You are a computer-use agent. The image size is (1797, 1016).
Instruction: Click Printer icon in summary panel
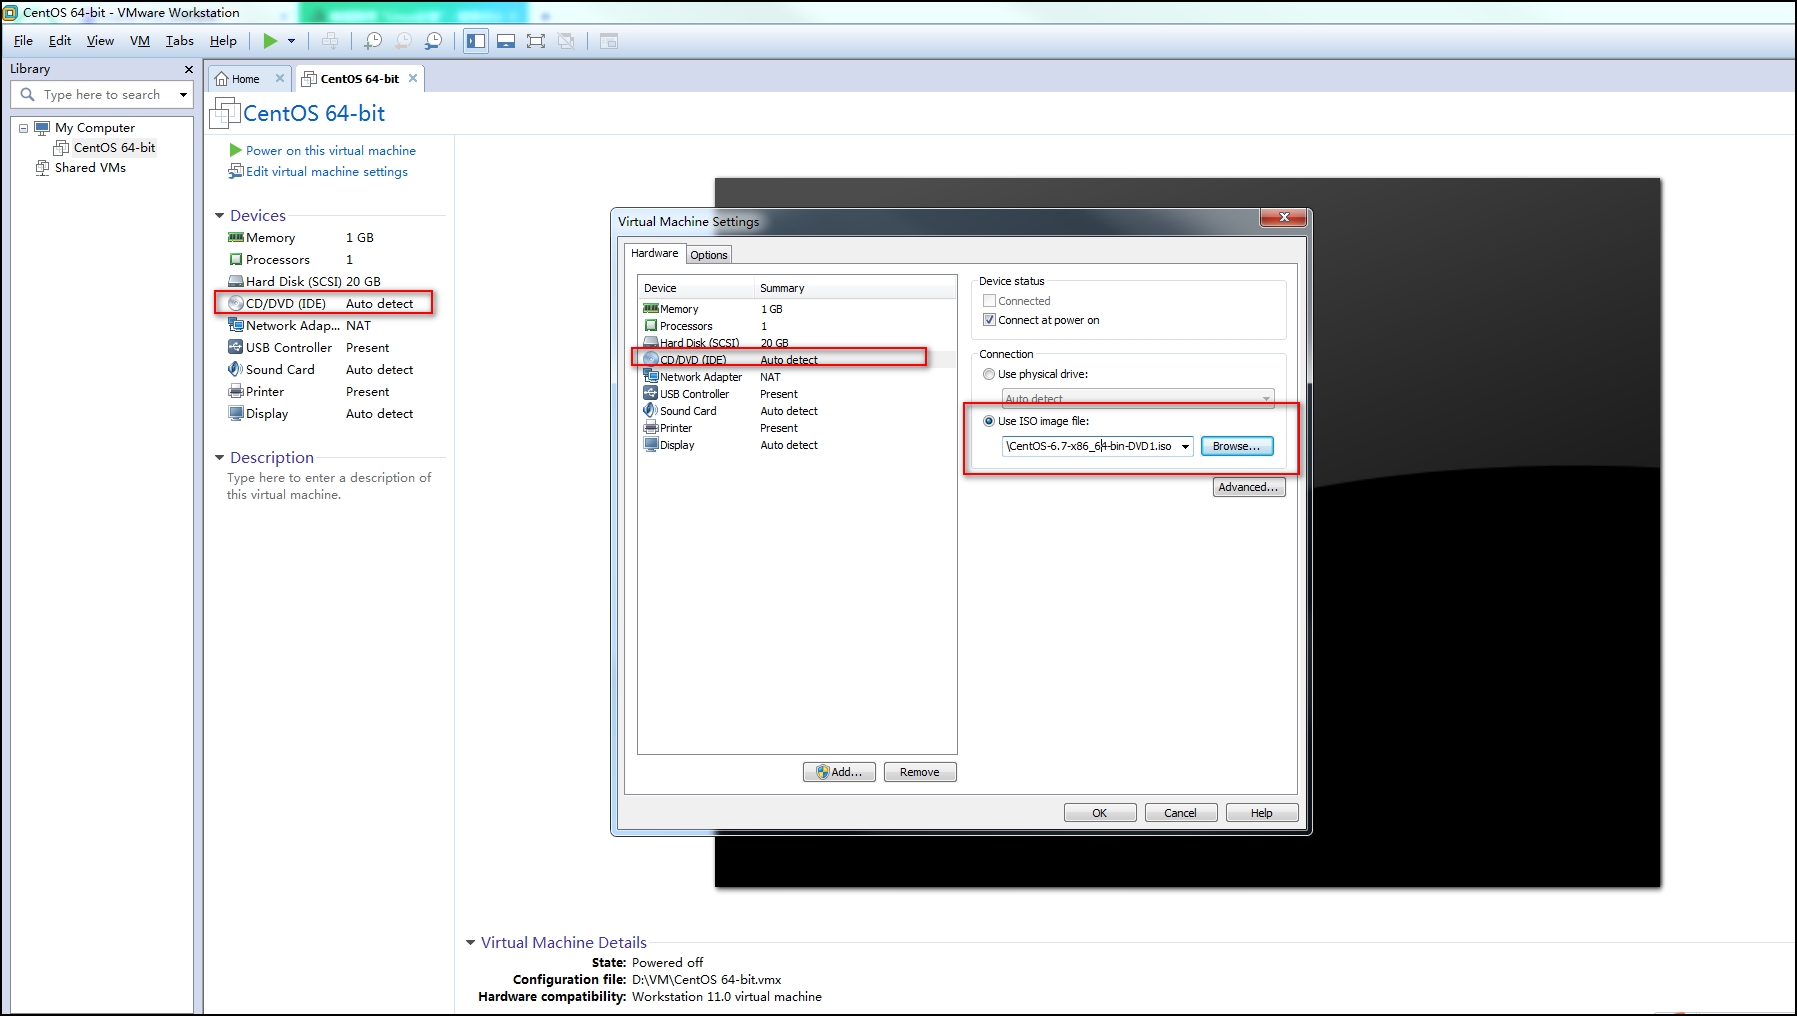coord(236,392)
